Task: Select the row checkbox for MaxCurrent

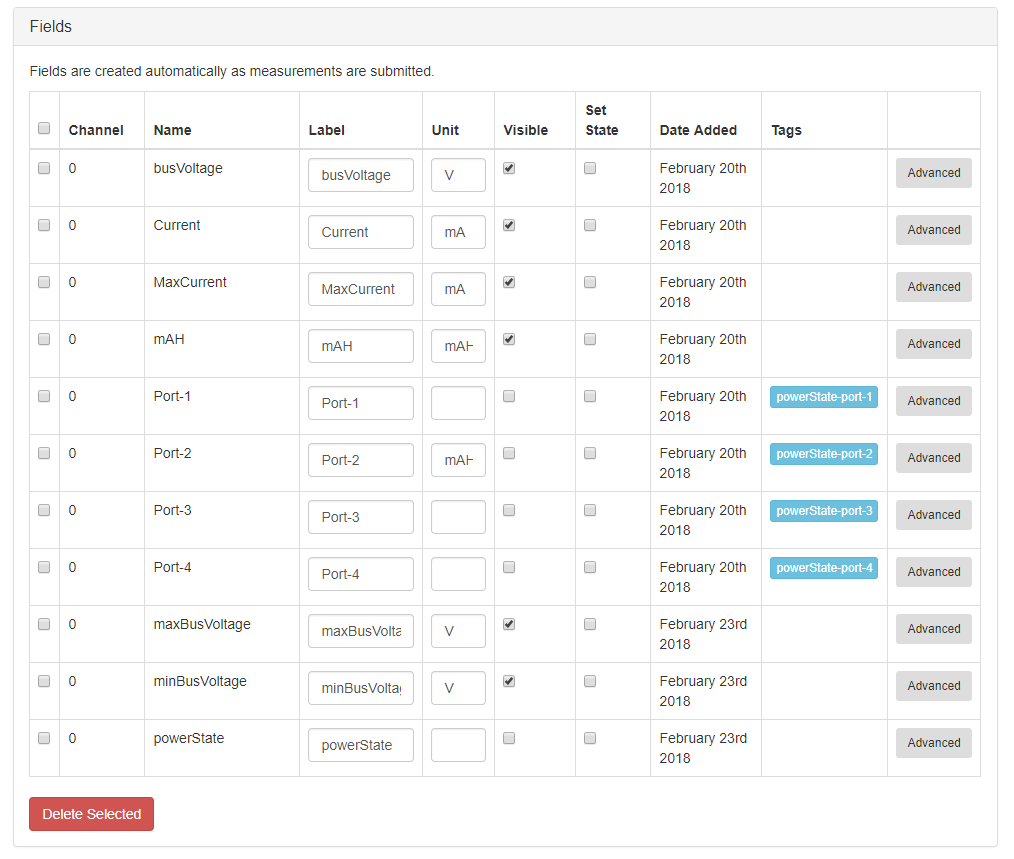Action: [44, 283]
